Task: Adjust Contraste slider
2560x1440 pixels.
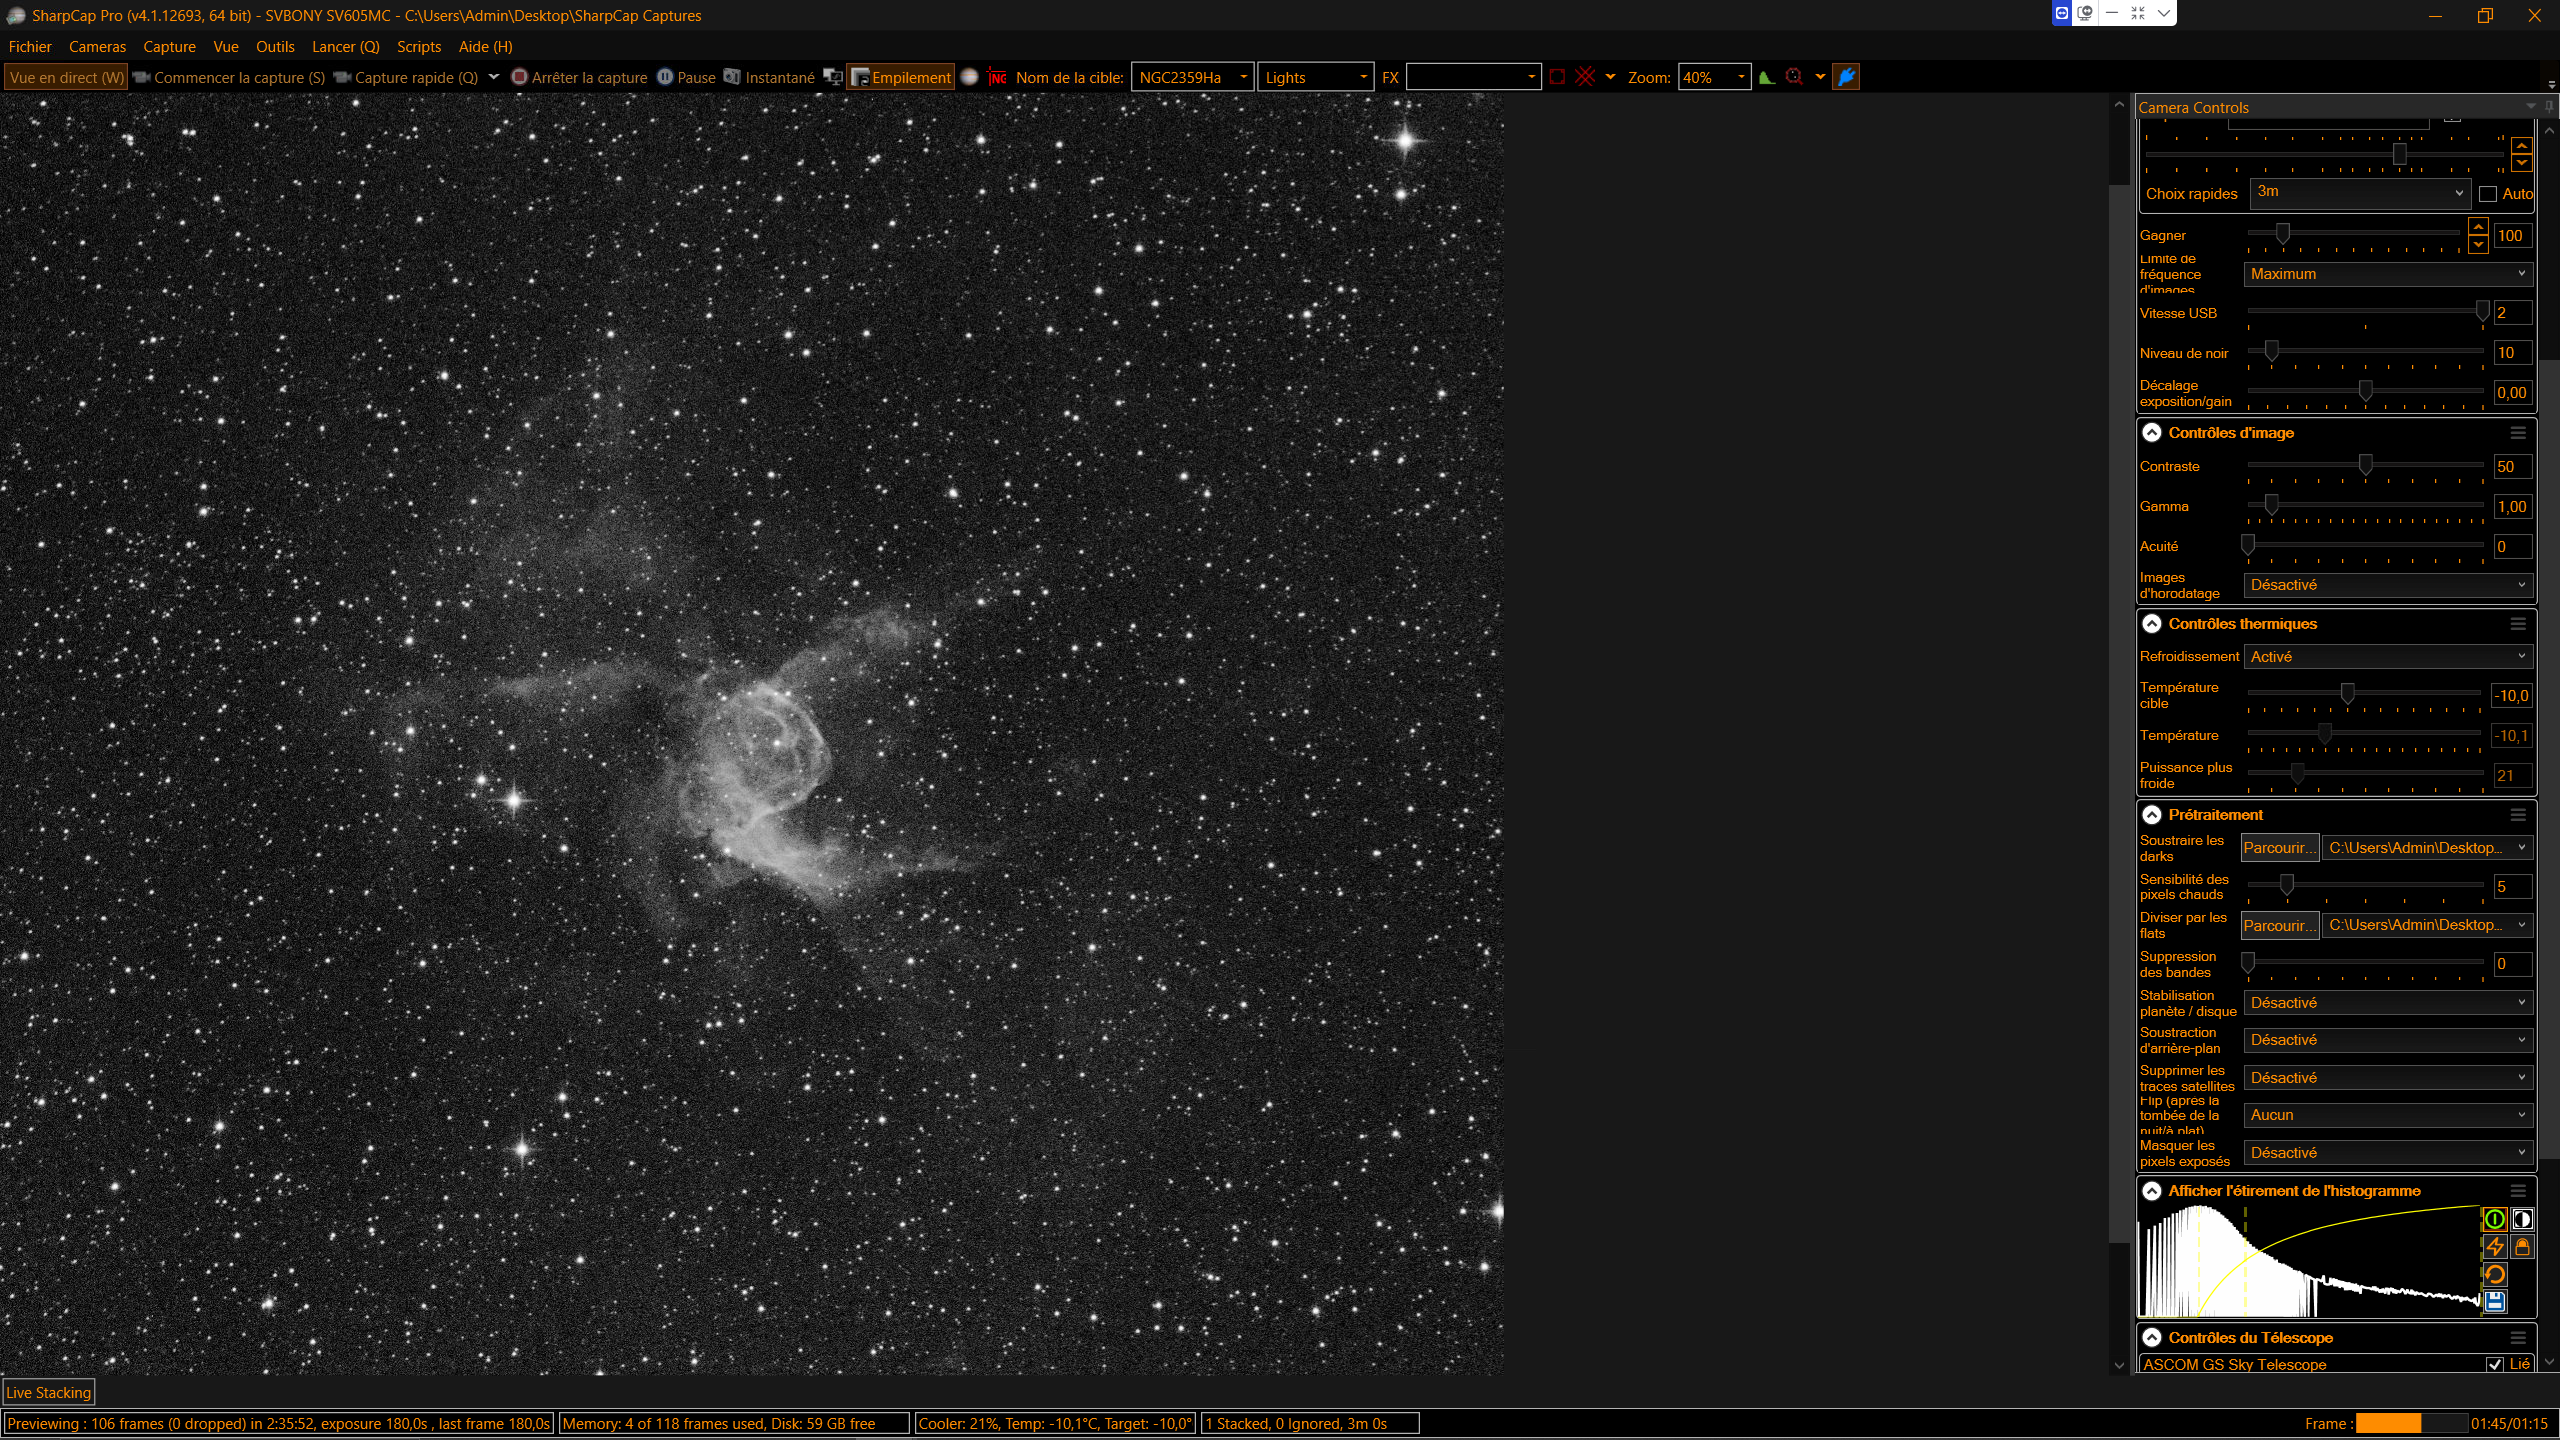Action: pyautogui.click(x=2365, y=465)
